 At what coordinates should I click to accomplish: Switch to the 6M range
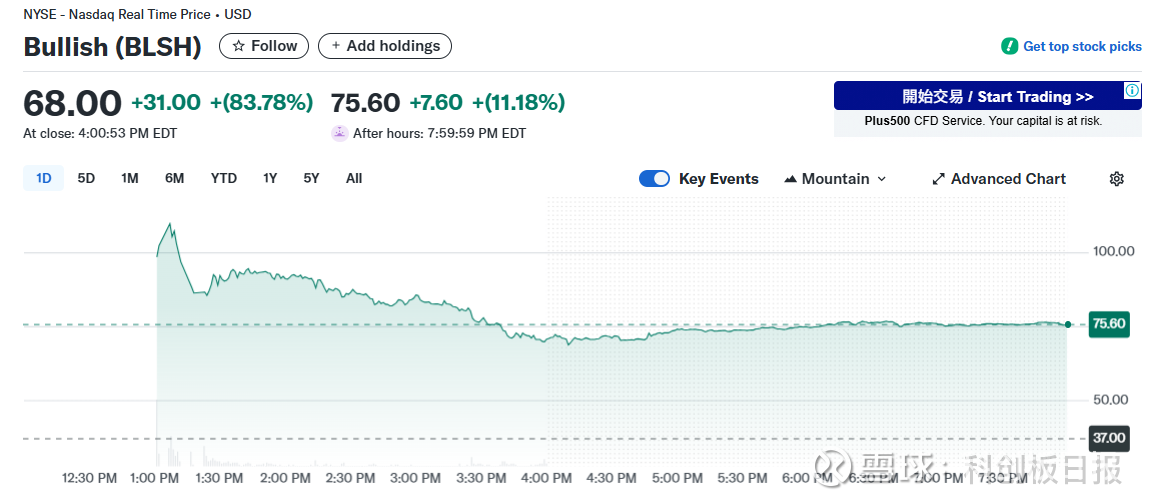click(175, 178)
